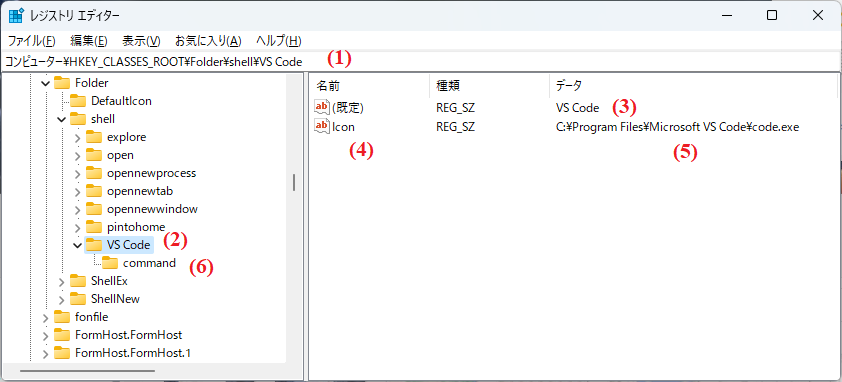
Task: Select the (既定) value name
Action: tap(348, 108)
